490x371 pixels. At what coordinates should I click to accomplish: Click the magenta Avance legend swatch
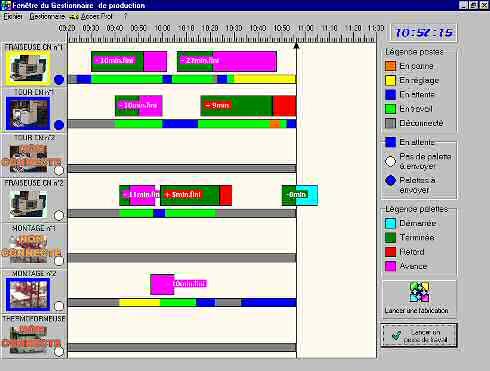(390, 266)
